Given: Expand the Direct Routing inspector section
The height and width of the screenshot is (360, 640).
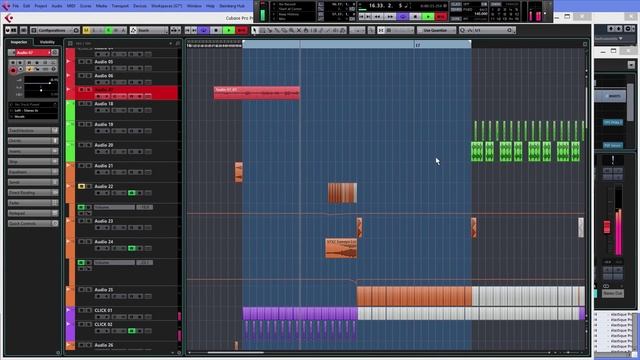Looking at the screenshot, I should (x=33, y=193).
